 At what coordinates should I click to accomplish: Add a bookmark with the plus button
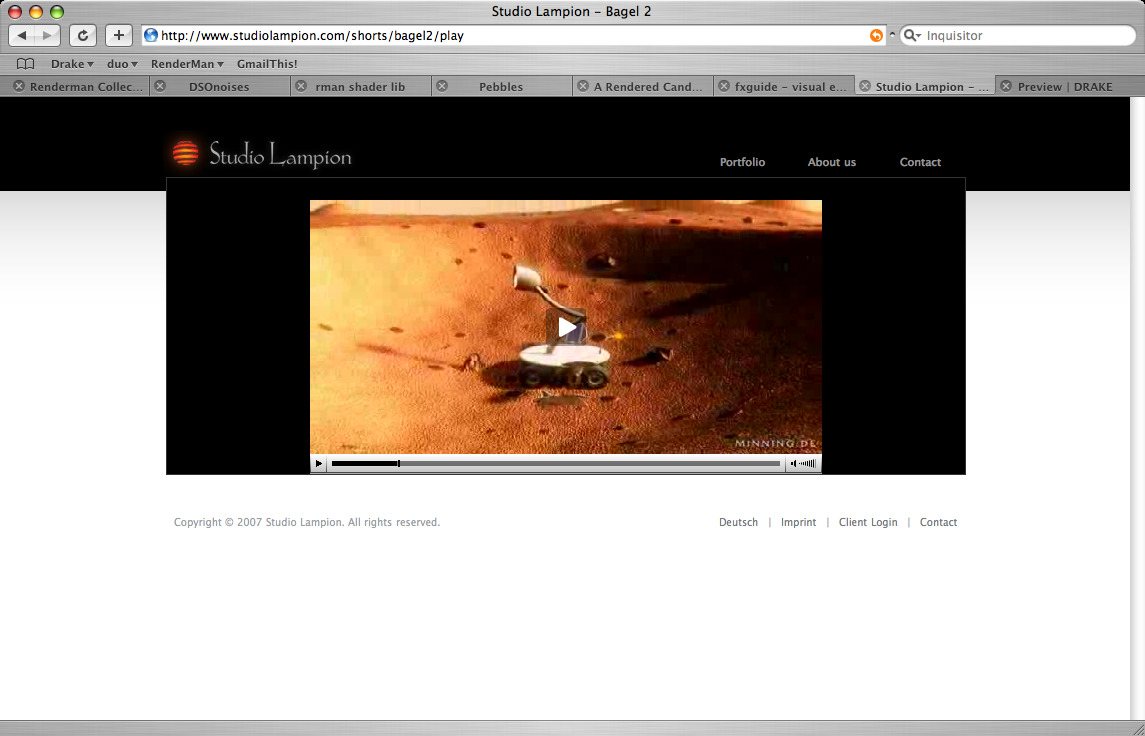pyautogui.click(x=118, y=35)
